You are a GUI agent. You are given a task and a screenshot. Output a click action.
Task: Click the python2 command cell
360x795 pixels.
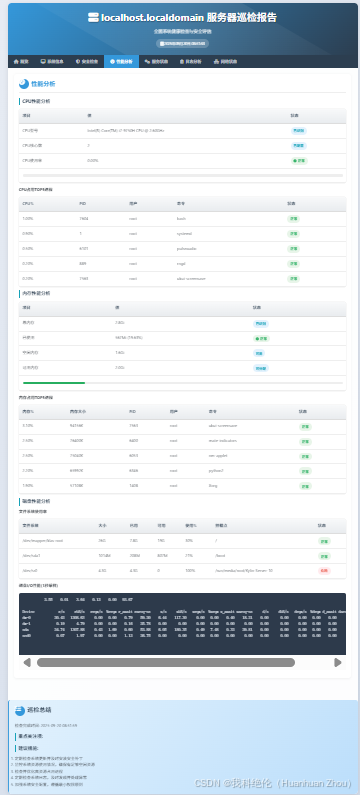(x=215, y=471)
